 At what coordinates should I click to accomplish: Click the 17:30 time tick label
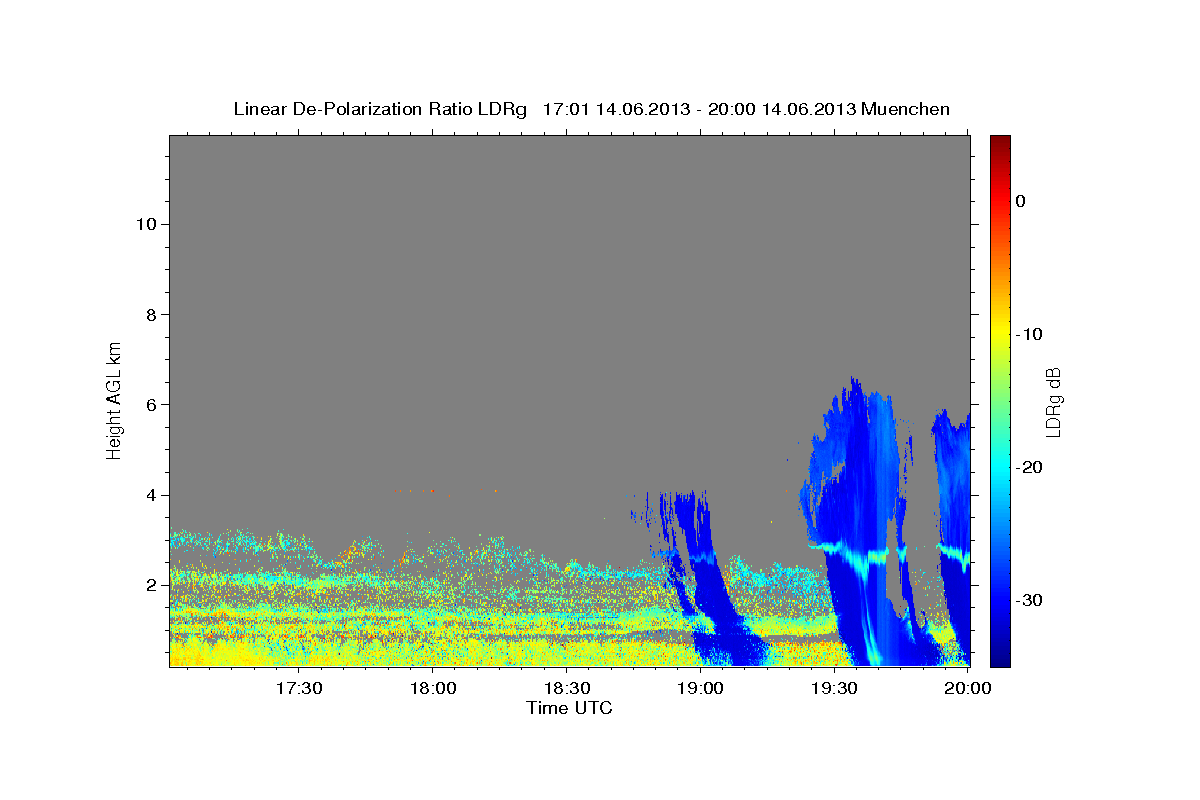click(299, 688)
